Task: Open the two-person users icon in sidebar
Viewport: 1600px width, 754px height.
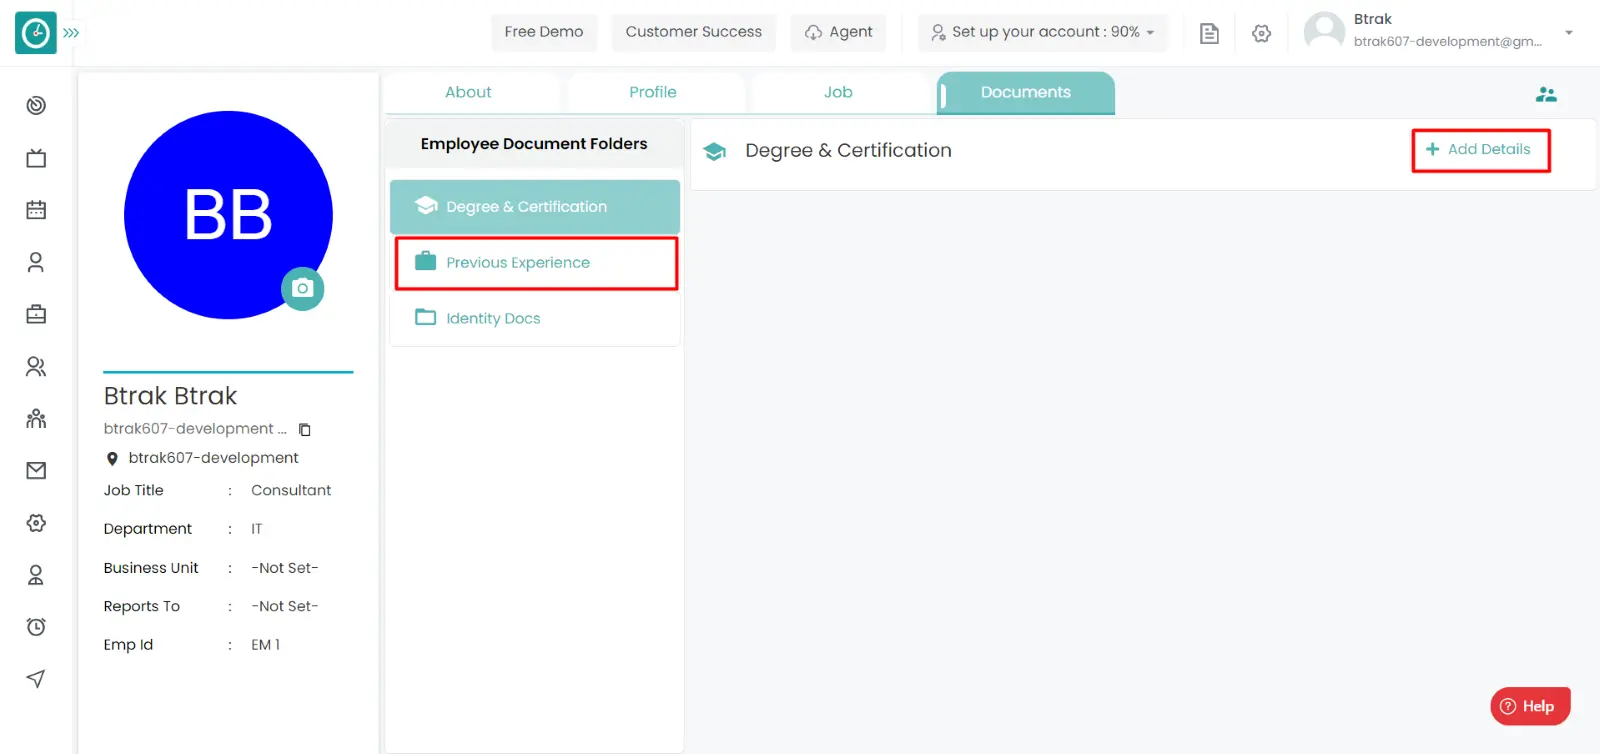Action: [x=36, y=366]
